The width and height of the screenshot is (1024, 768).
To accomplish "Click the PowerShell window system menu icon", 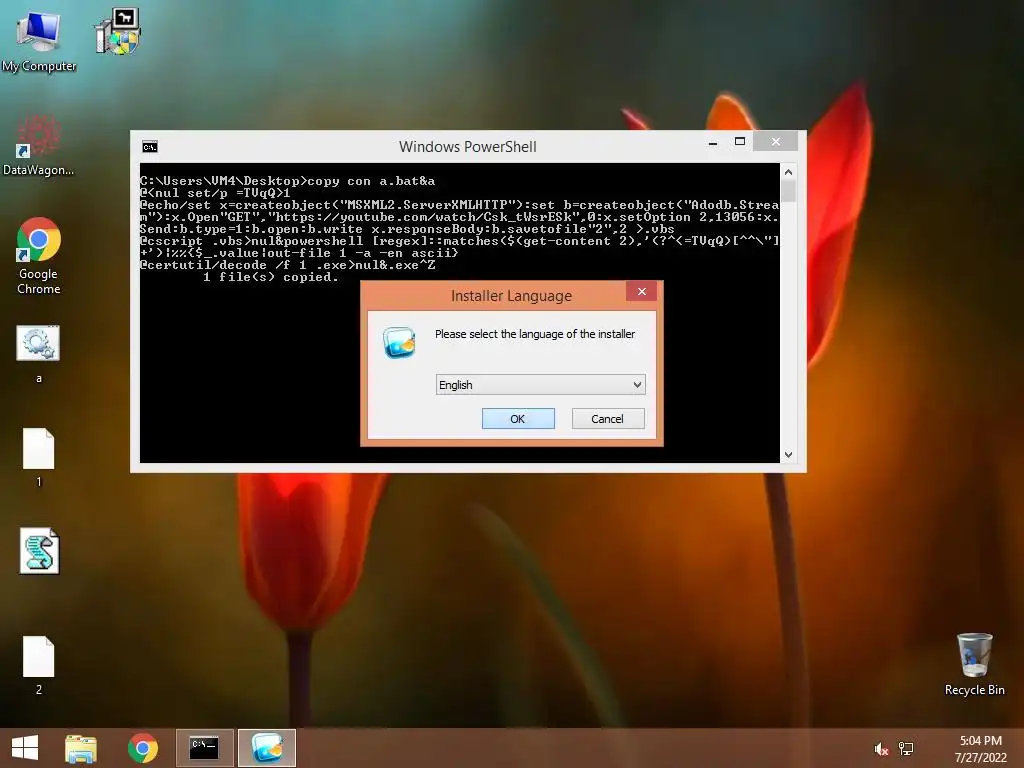I will click(150, 147).
